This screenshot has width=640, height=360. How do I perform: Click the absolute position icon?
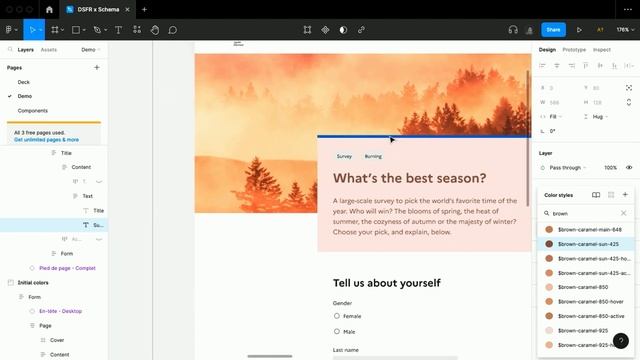click(629, 88)
